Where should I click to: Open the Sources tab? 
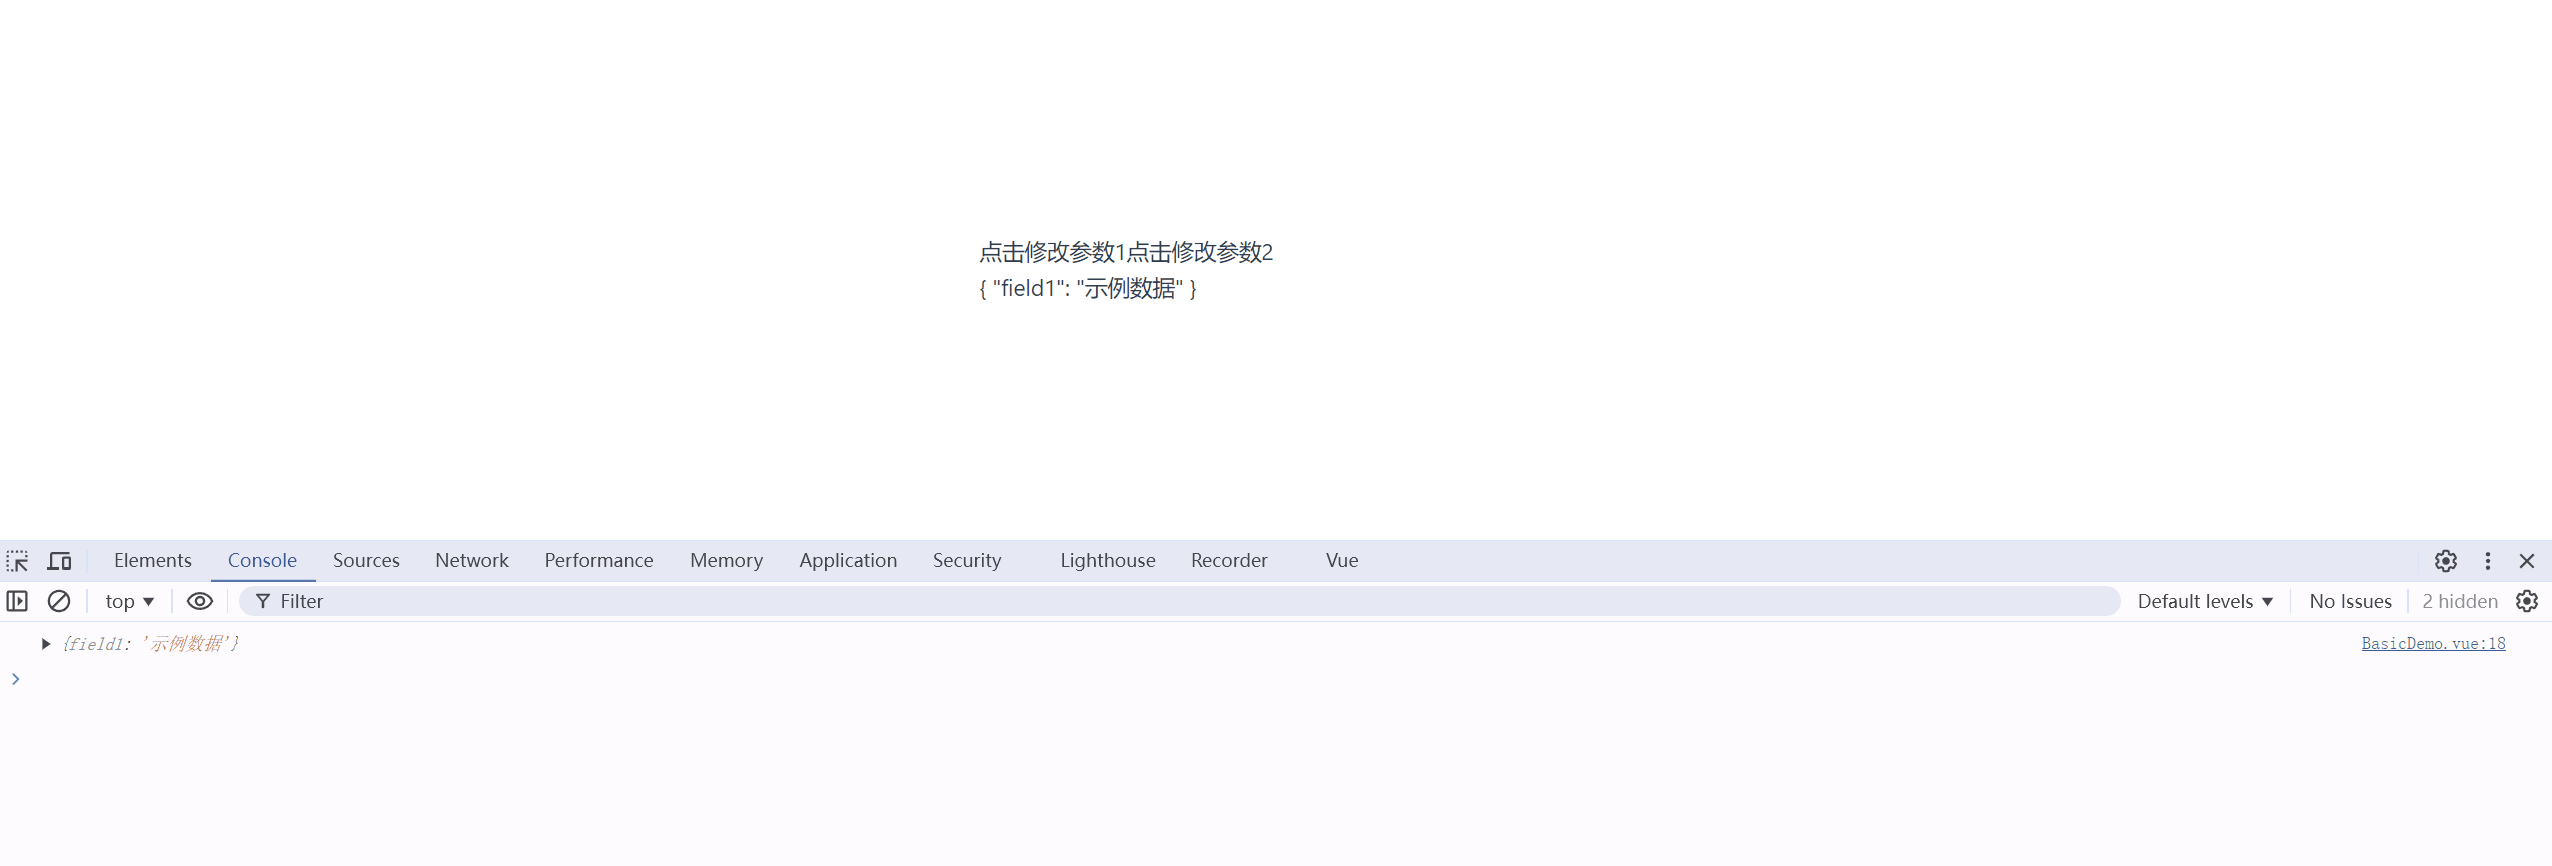click(366, 560)
